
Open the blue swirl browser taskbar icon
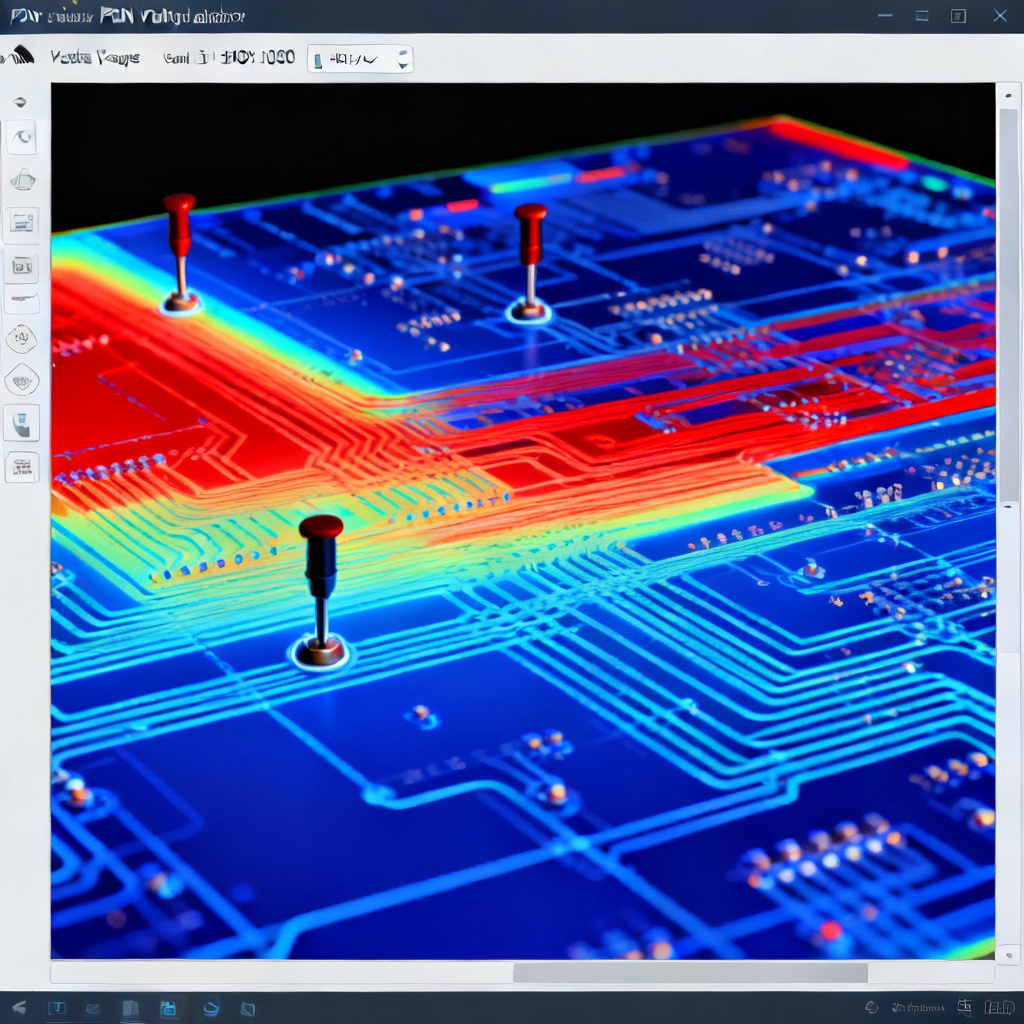pyautogui.click(x=210, y=1009)
